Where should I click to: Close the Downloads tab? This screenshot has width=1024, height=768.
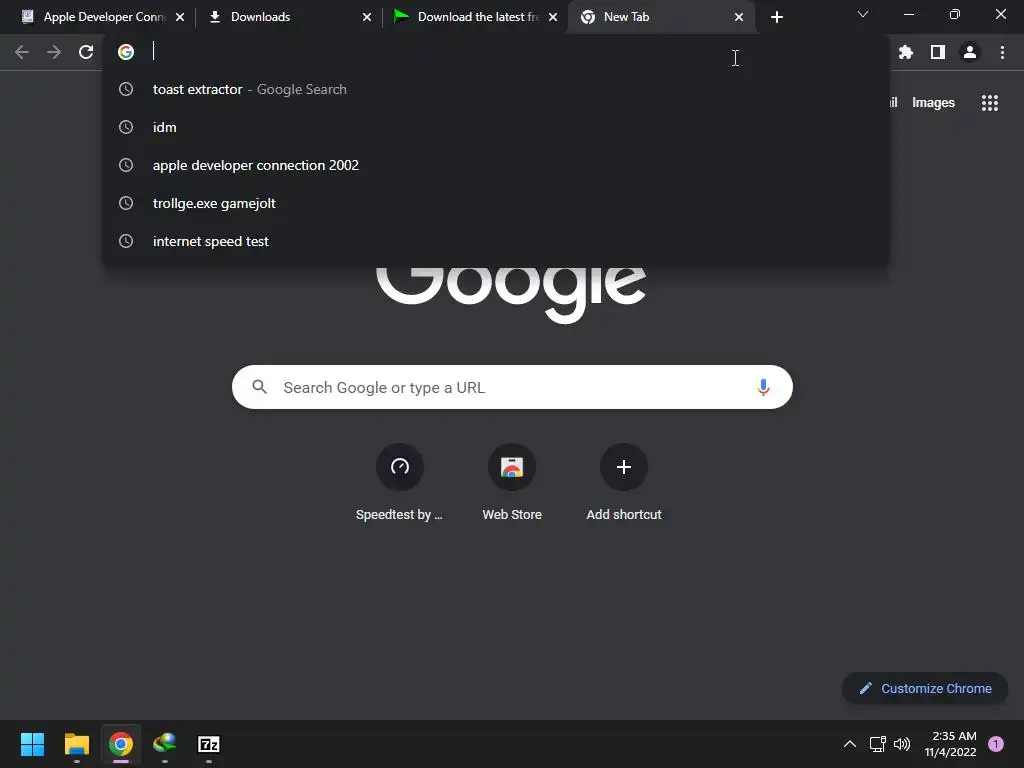367,17
